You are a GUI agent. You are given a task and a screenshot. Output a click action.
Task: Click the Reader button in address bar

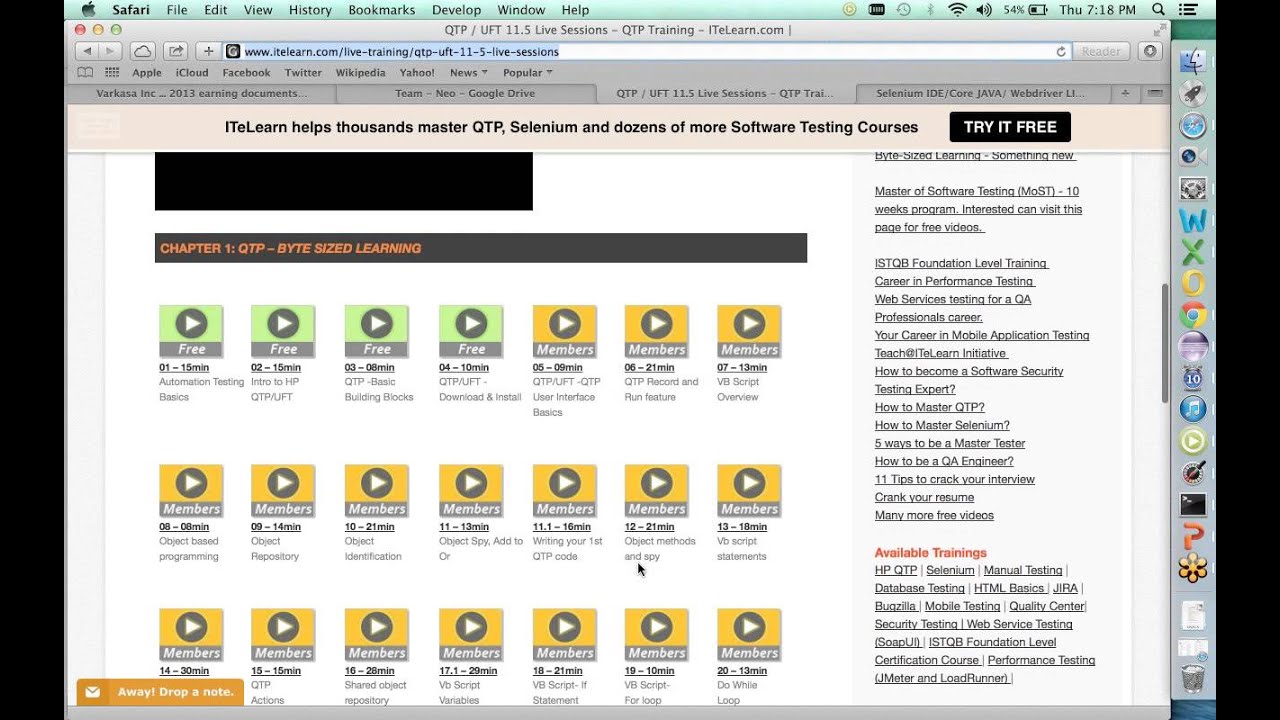(1101, 51)
